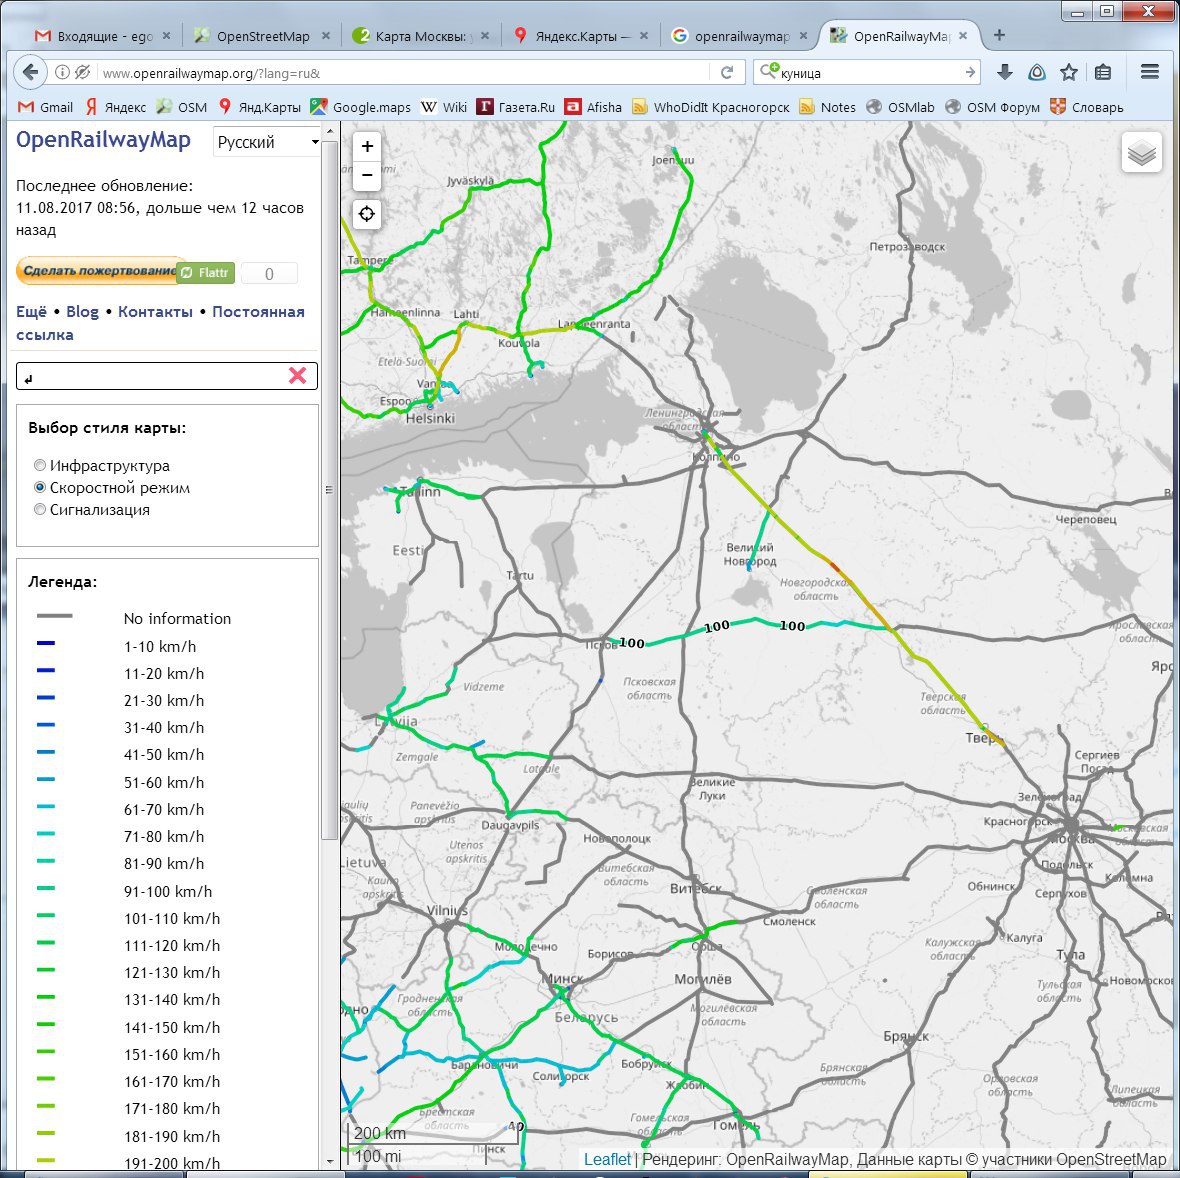Viewport: 1180px width, 1178px height.
Task: Open the WhoDidIt Красногорск feed bookmark
Action: (711, 107)
